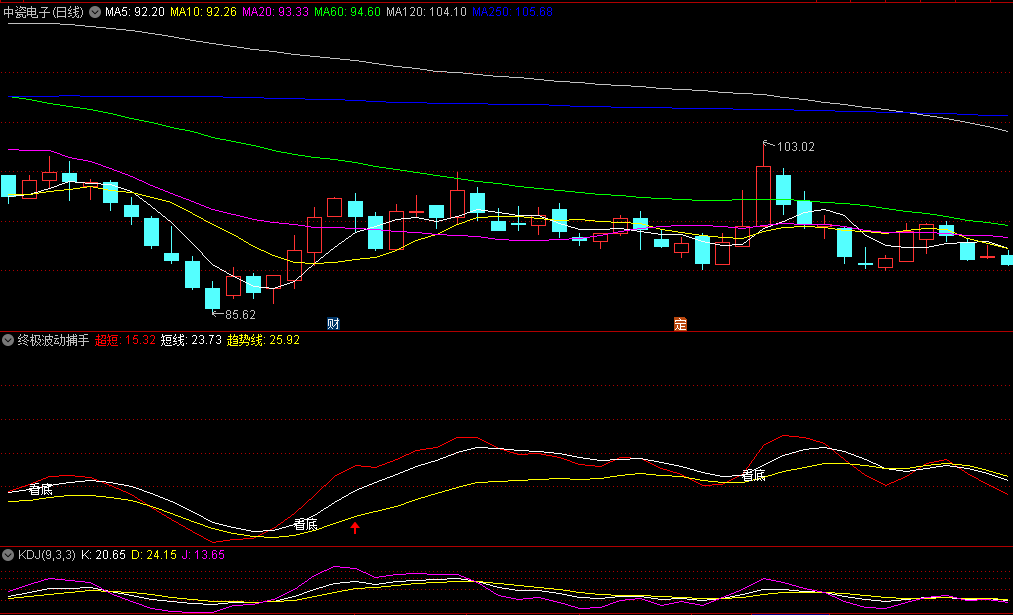Click the 趋势线: 25.92 value

[x=264, y=340]
